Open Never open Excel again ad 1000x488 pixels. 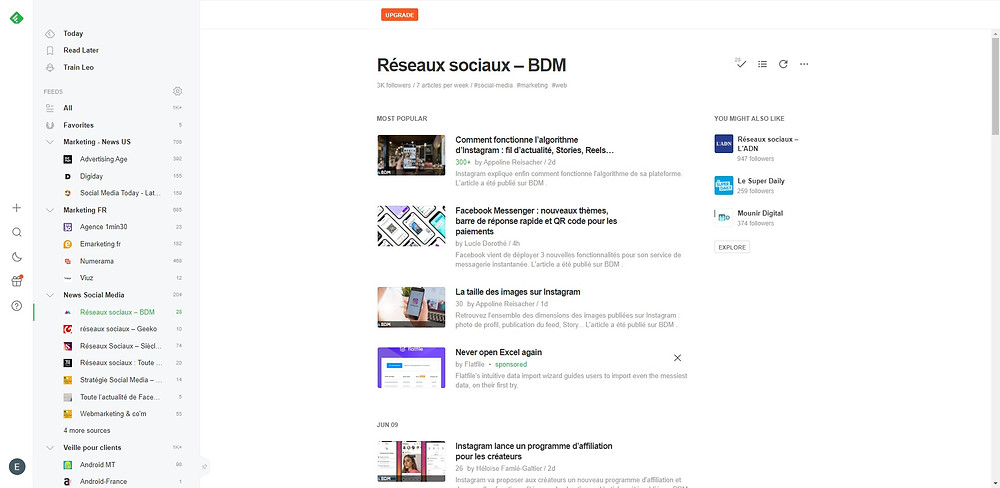tap(499, 352)
